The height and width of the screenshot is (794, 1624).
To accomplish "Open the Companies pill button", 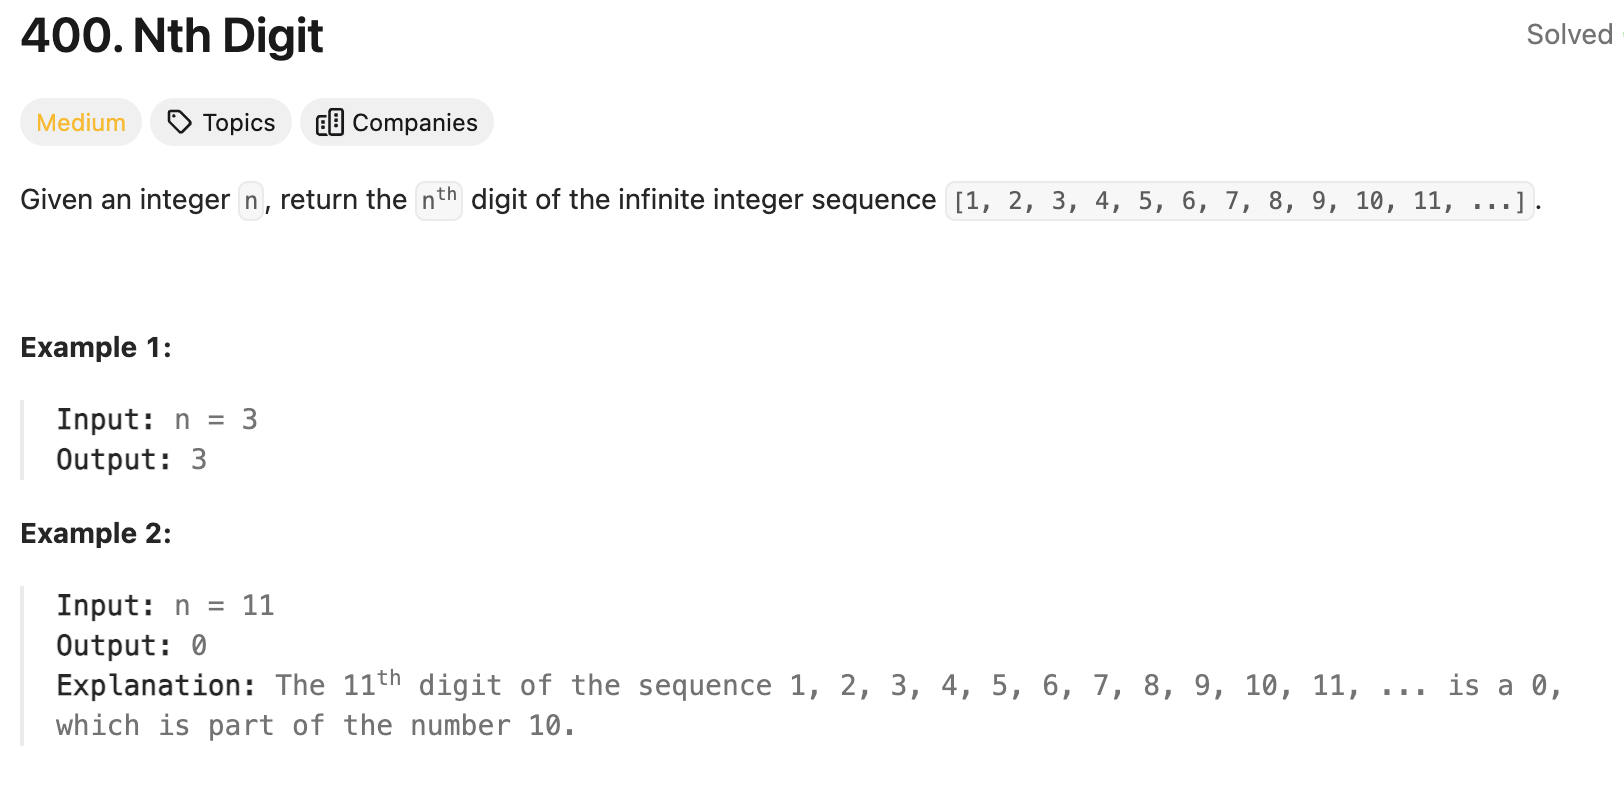I will tap(397, 122).
